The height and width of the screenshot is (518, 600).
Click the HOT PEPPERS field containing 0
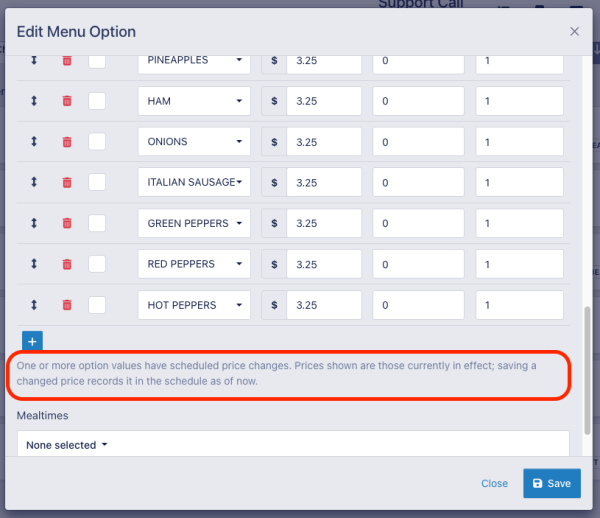[418, 305]
